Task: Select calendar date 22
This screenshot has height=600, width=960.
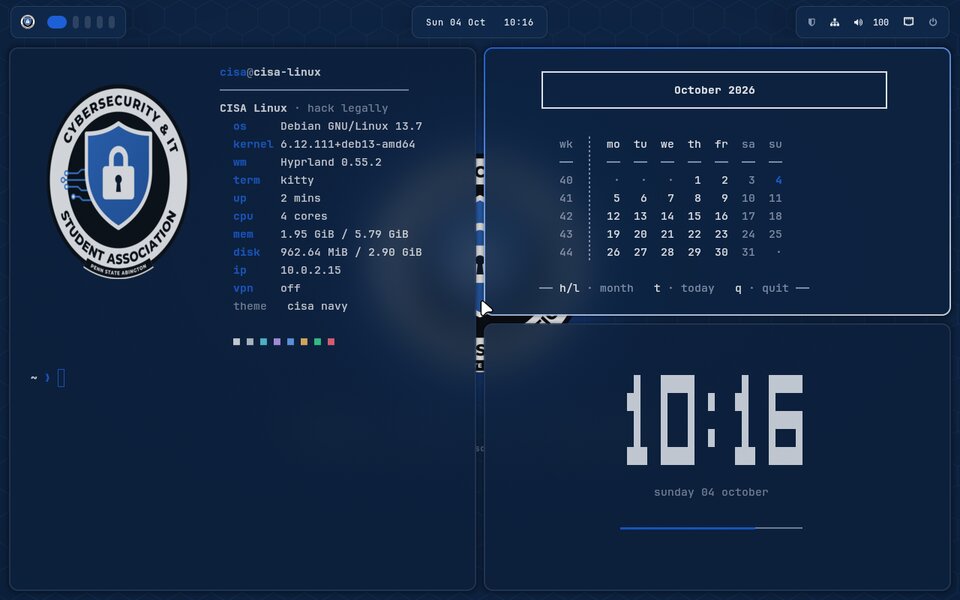Action: point(694,234)
